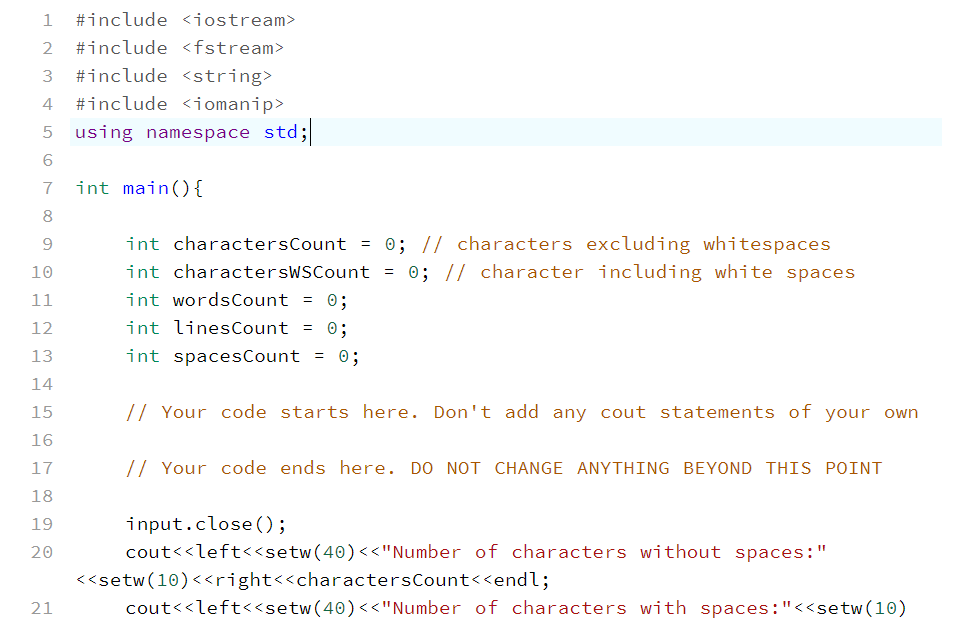The height and width of the screenshot is (621, 963).
Task: Click line number 21 in the gutter
Action: (x=42, y=607)
